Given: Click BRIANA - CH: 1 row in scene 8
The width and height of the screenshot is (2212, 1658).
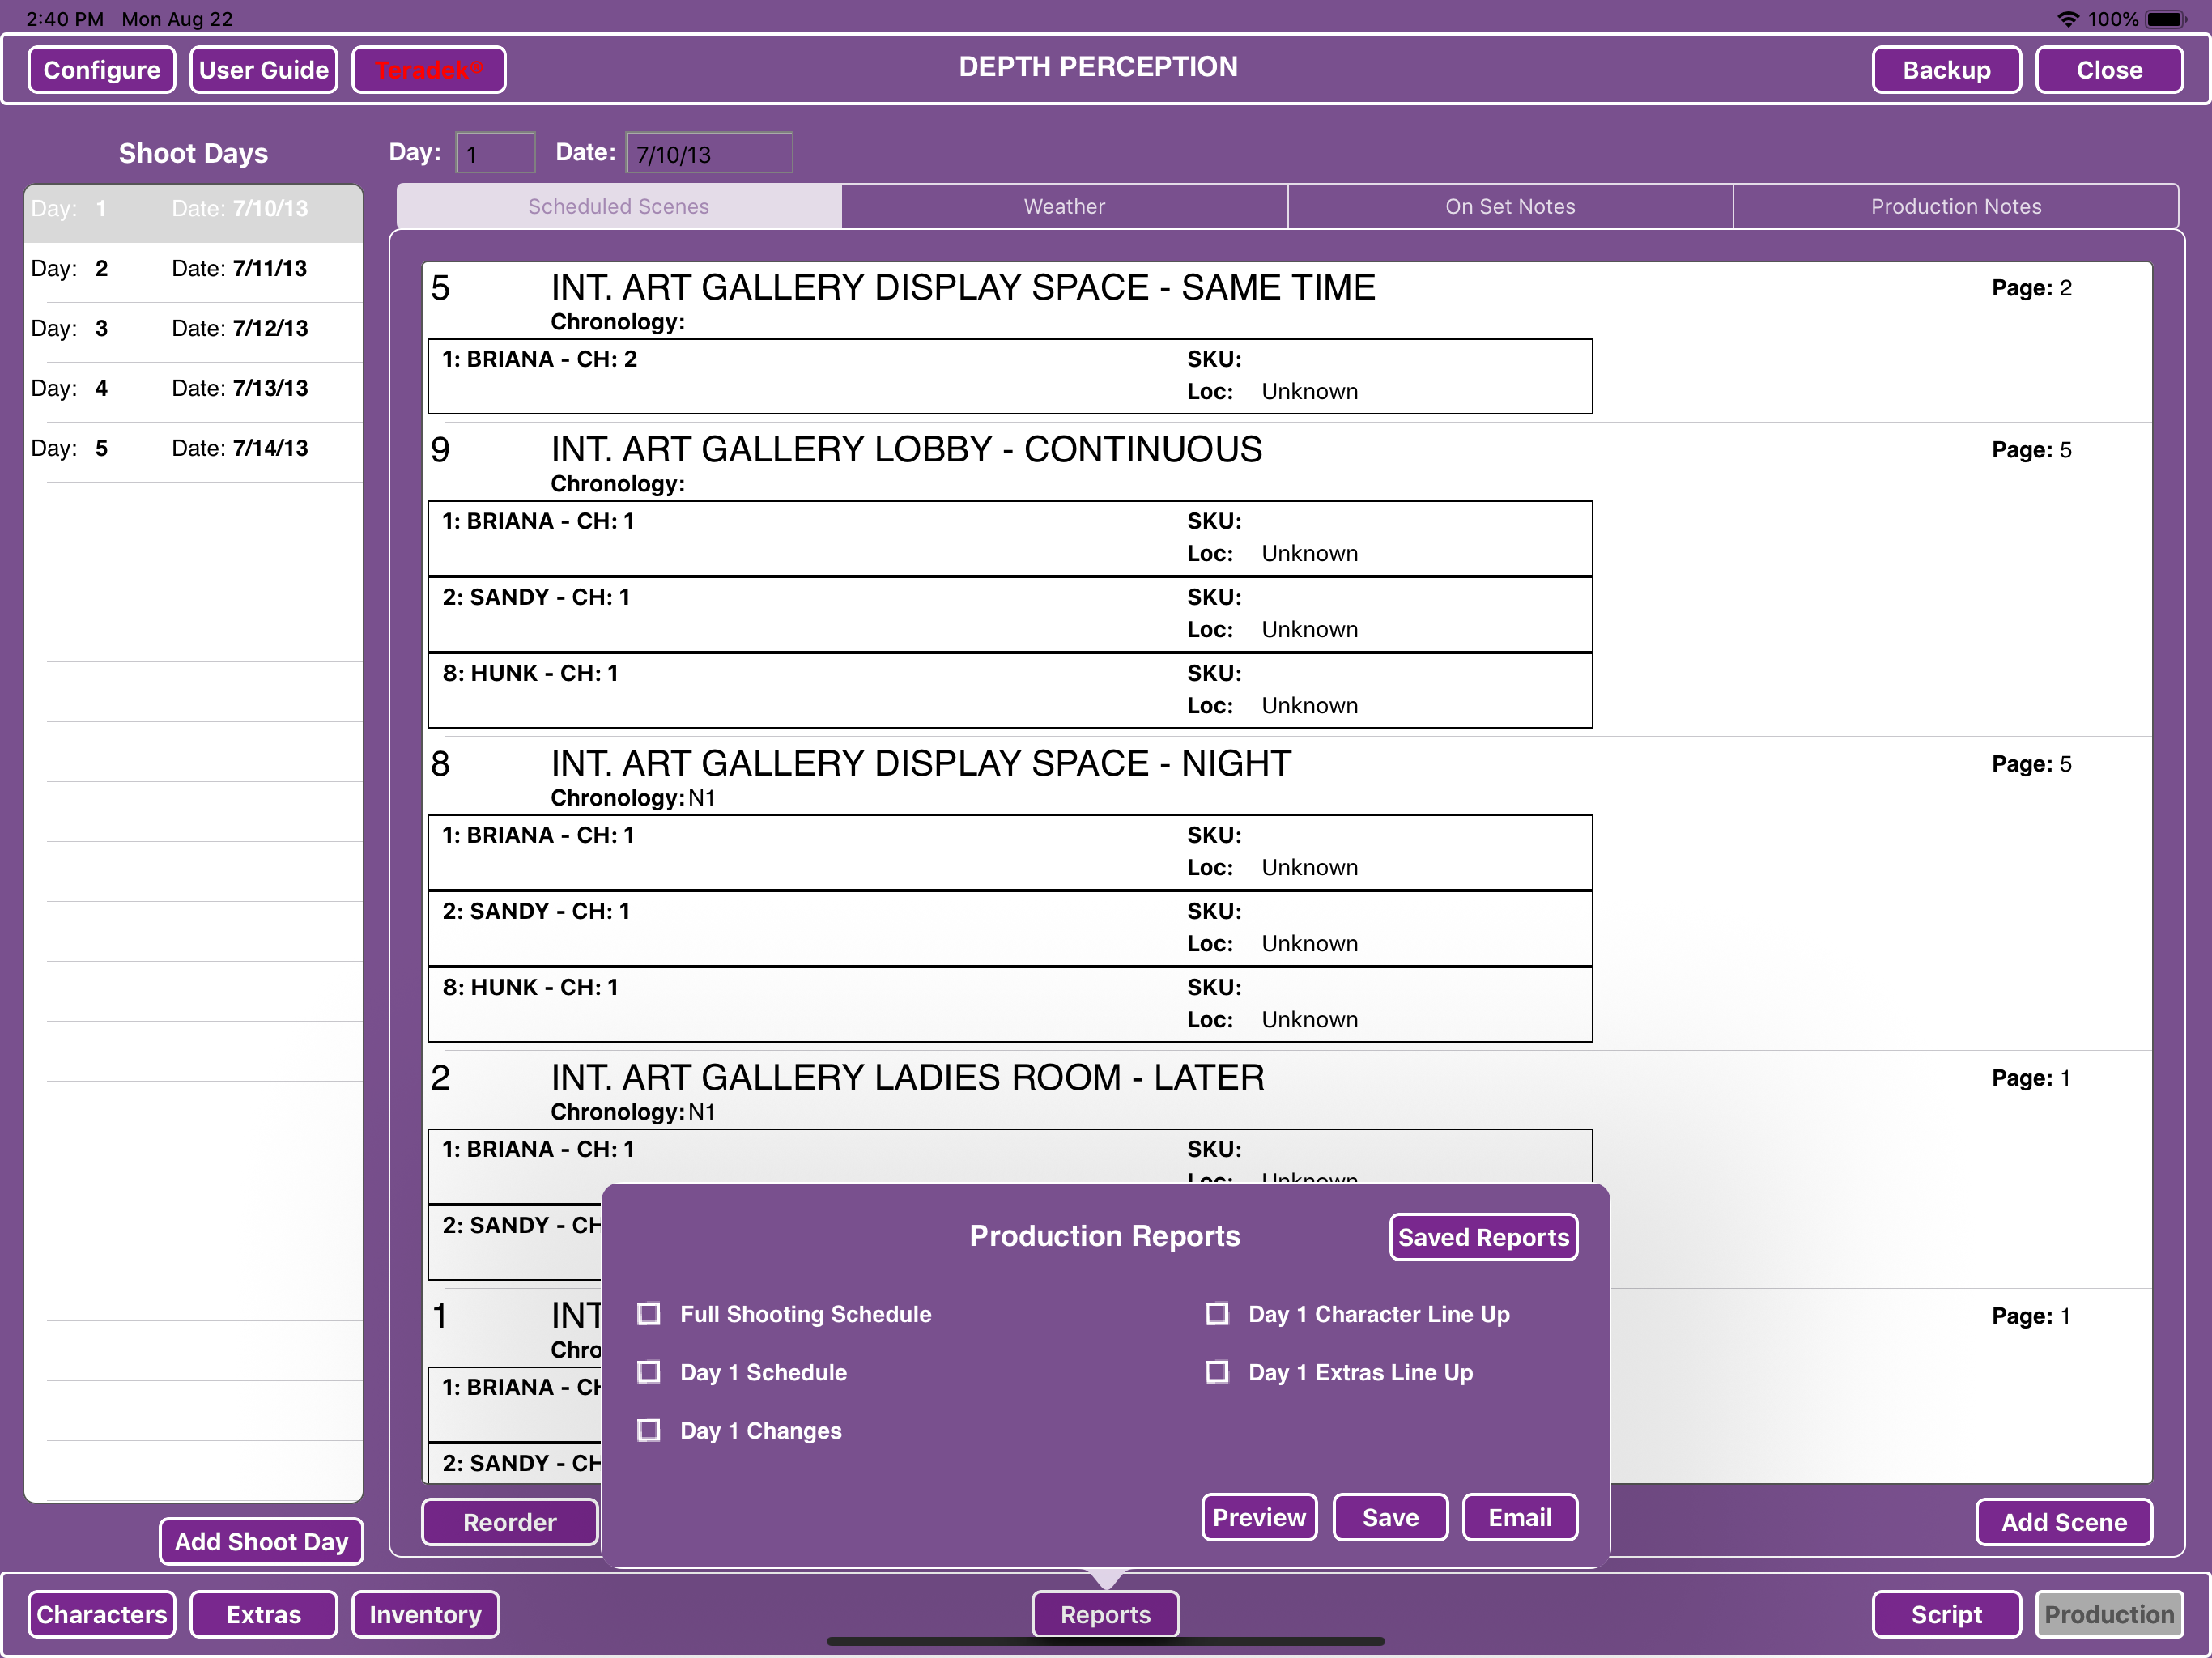Looking at the screenshot, I should point(1010,852).
